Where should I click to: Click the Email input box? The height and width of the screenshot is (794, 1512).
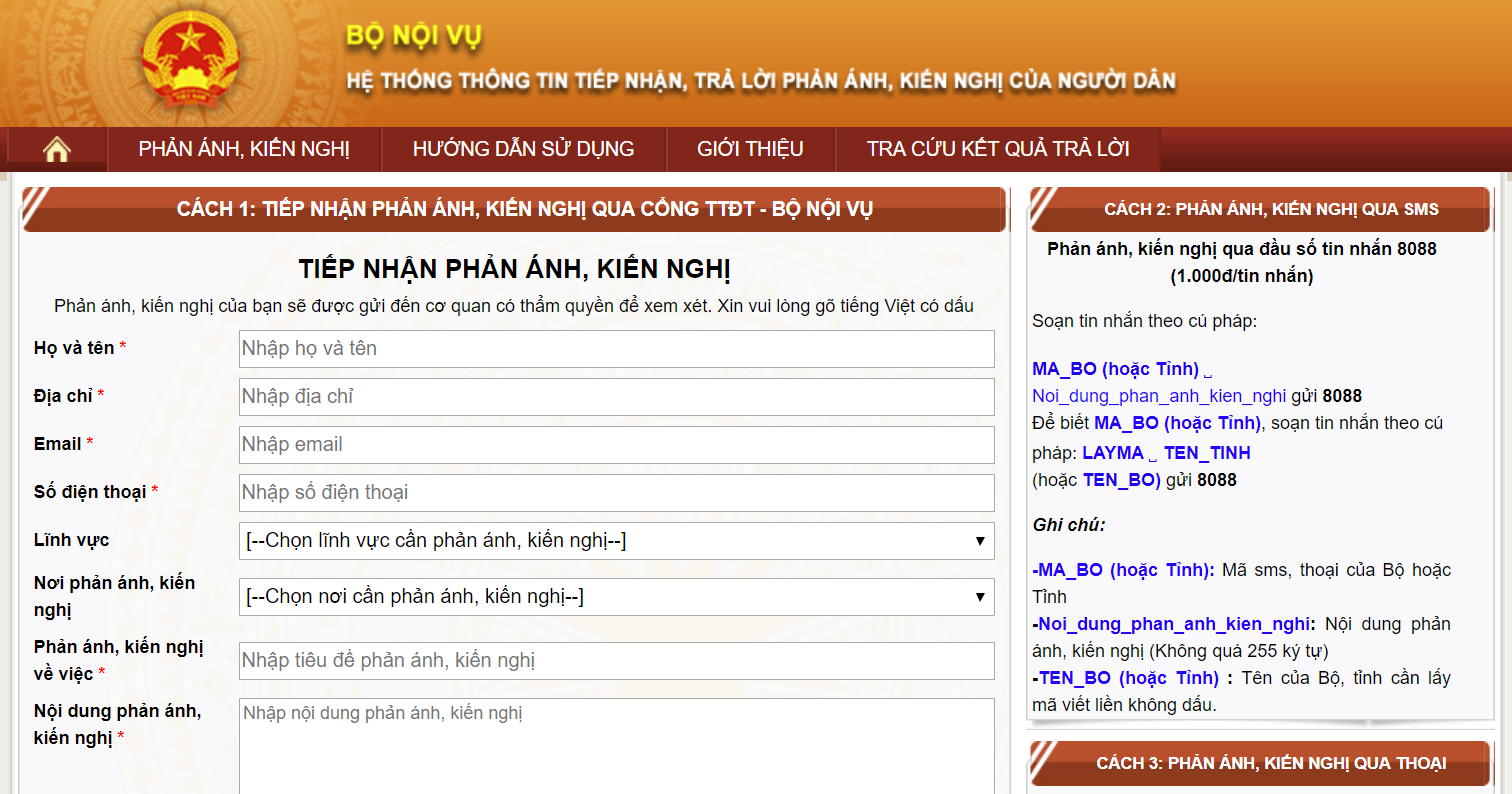click(x=616, y=445)
